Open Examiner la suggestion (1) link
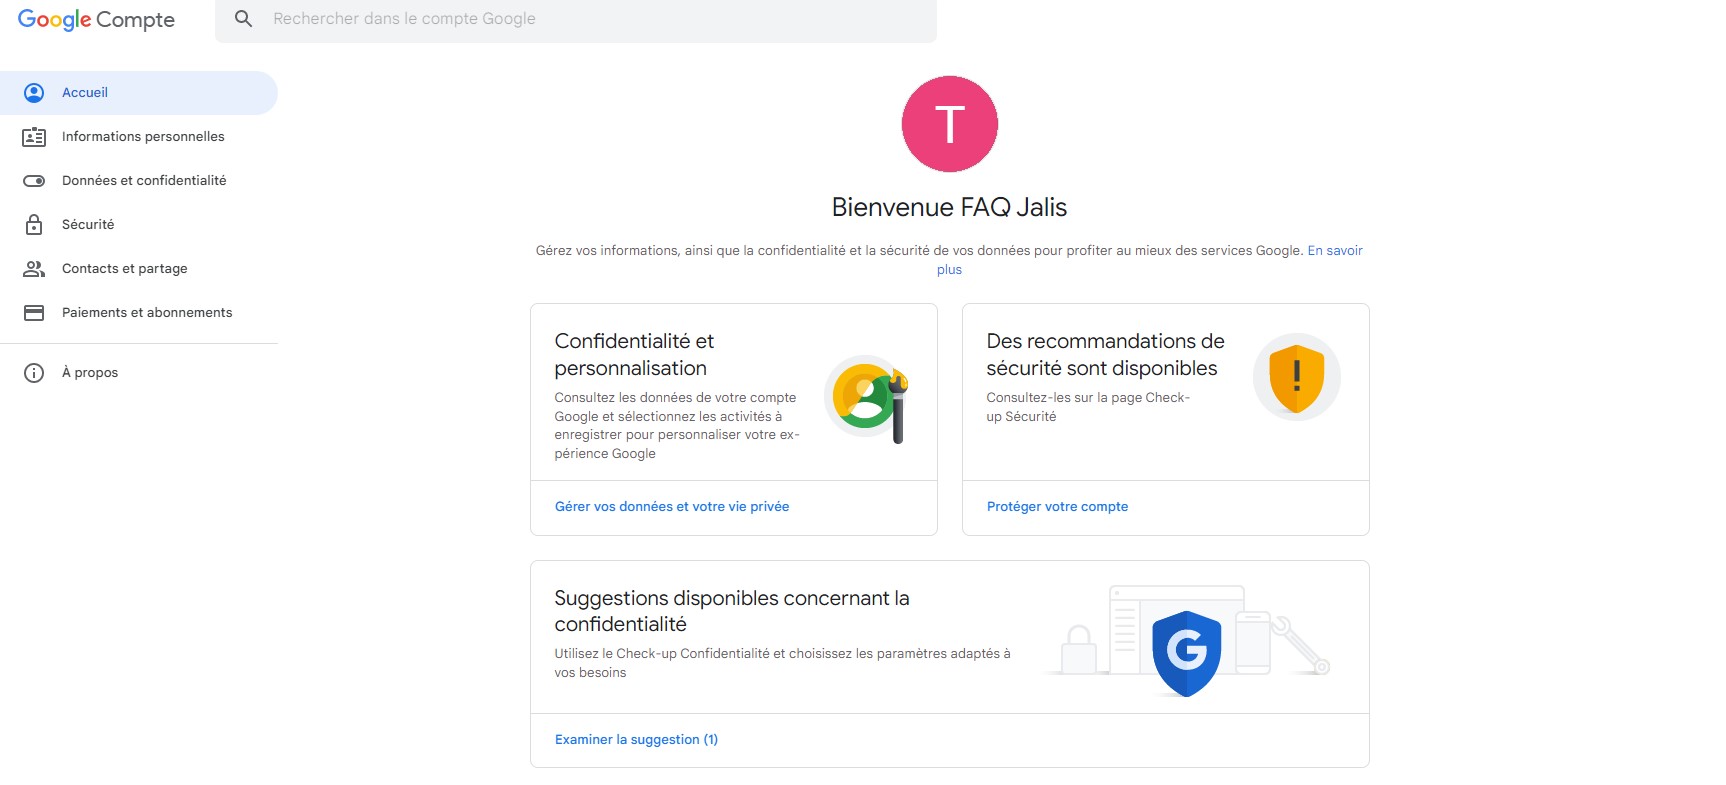Viewport: 1726px width, 785px height. pos(636,740)
